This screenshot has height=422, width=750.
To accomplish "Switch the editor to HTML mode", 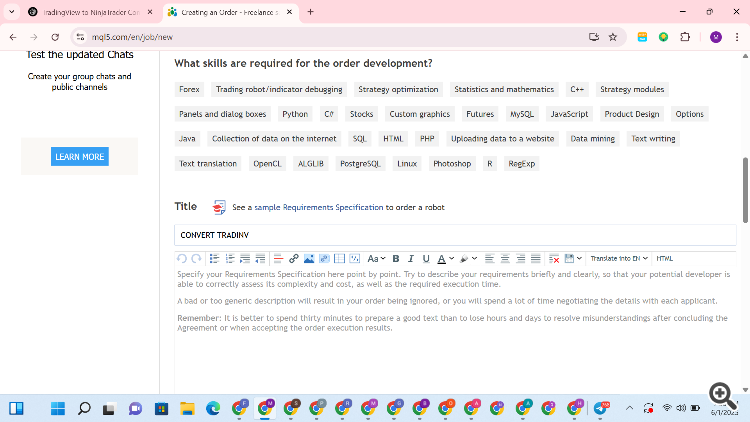I will (664, 258).
